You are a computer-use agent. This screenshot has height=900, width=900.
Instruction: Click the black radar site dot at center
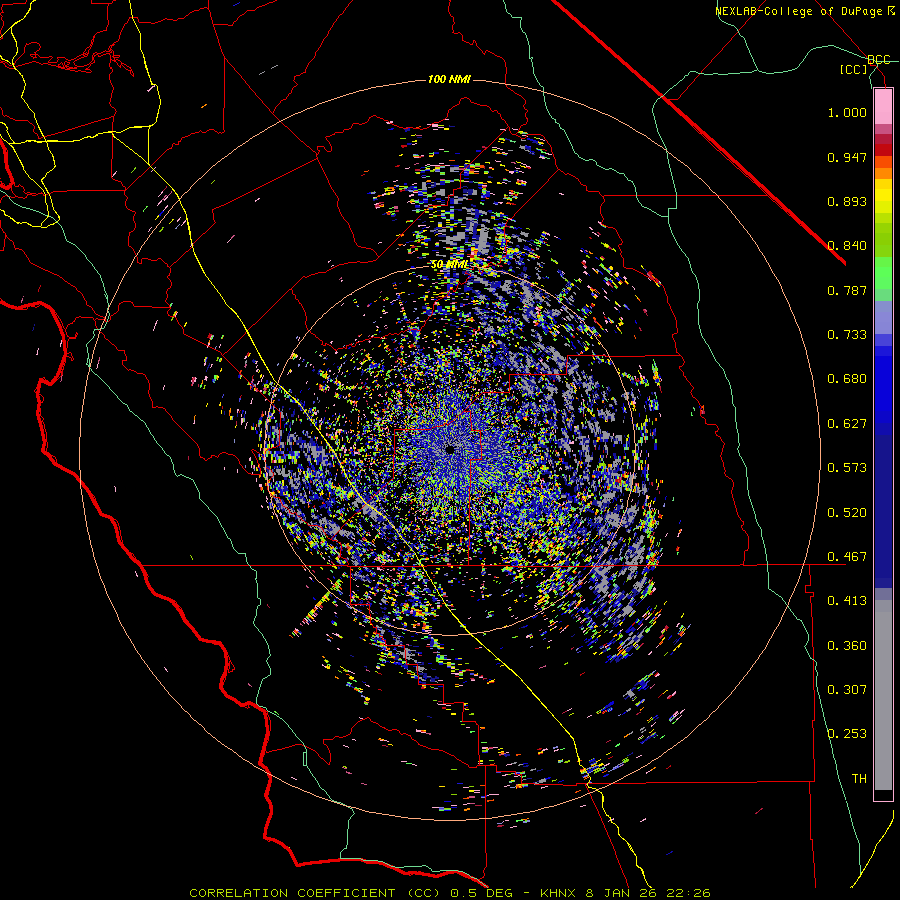[449, 449]
